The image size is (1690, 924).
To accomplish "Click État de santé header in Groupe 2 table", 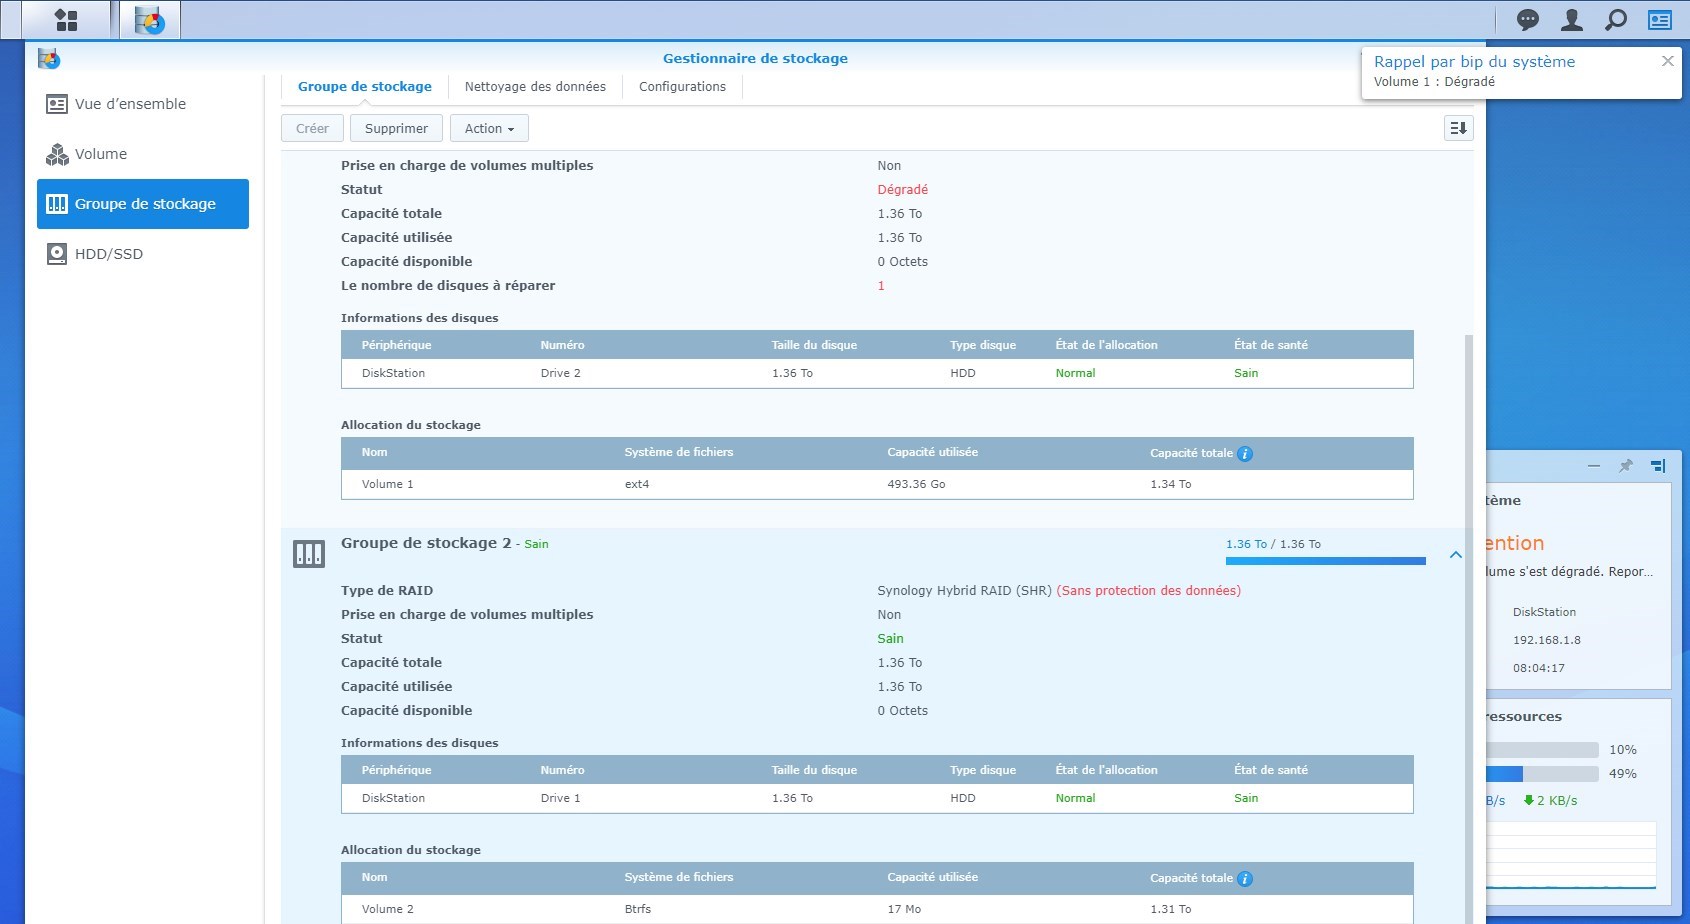I will 1270,770.
